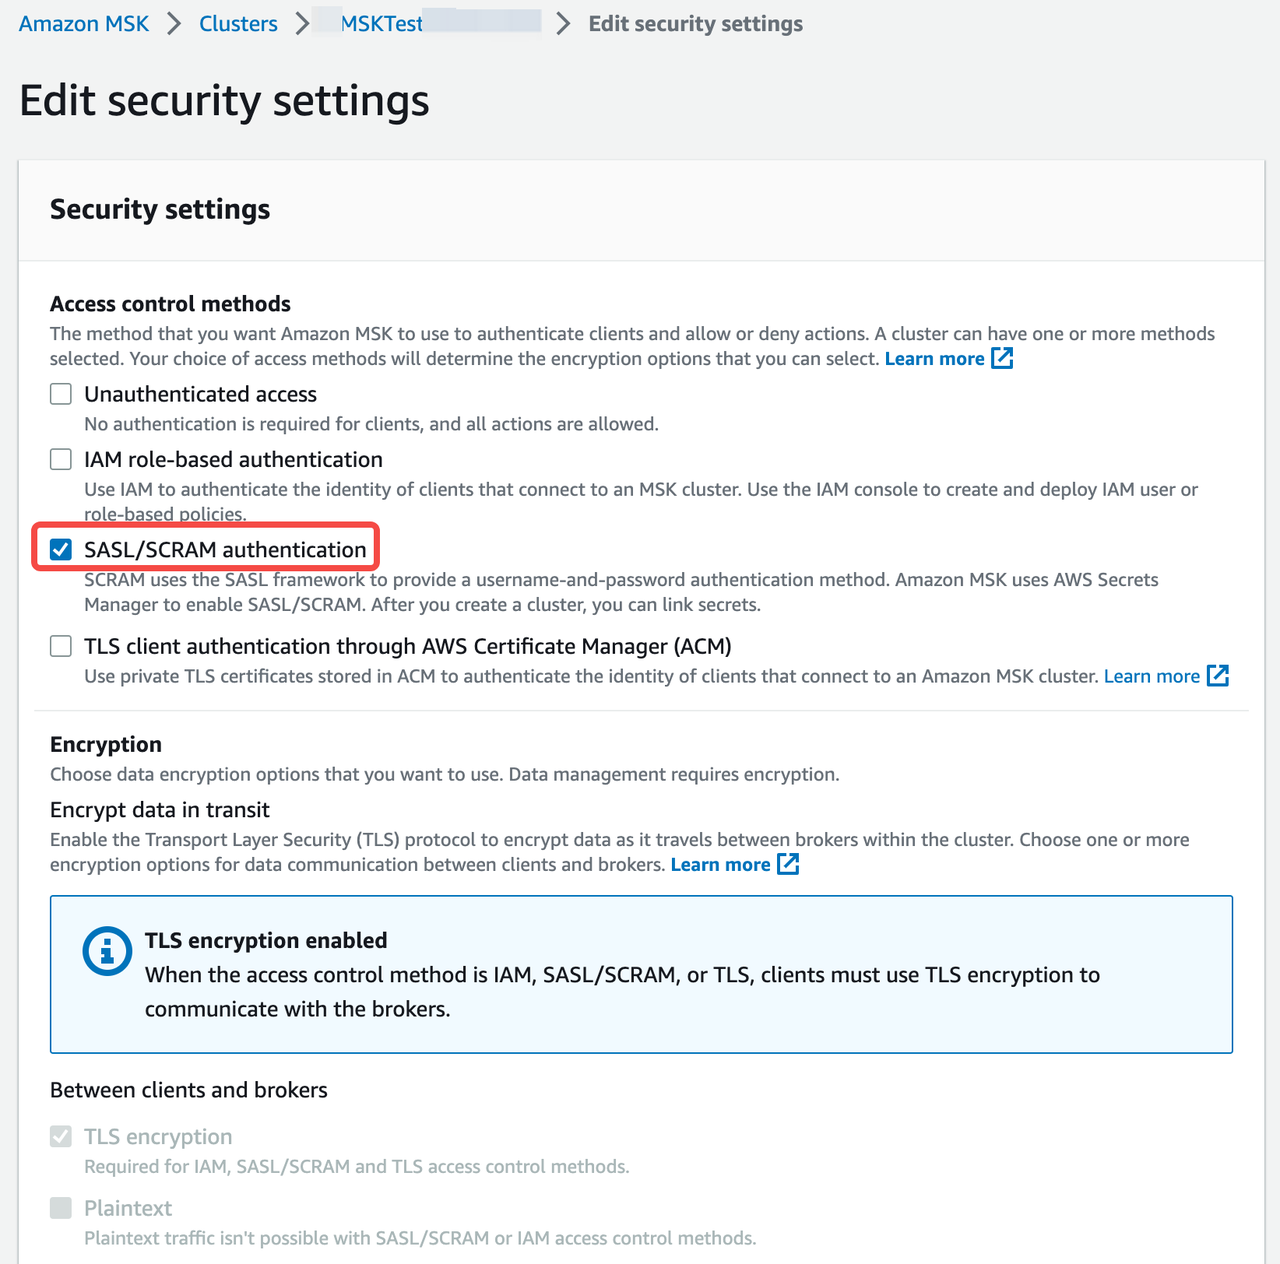The height and width of the screenshot is (1264, 1280).
Task: Open Learn more for access control methods
Action: pyautogui.click(x=934, y=358)
